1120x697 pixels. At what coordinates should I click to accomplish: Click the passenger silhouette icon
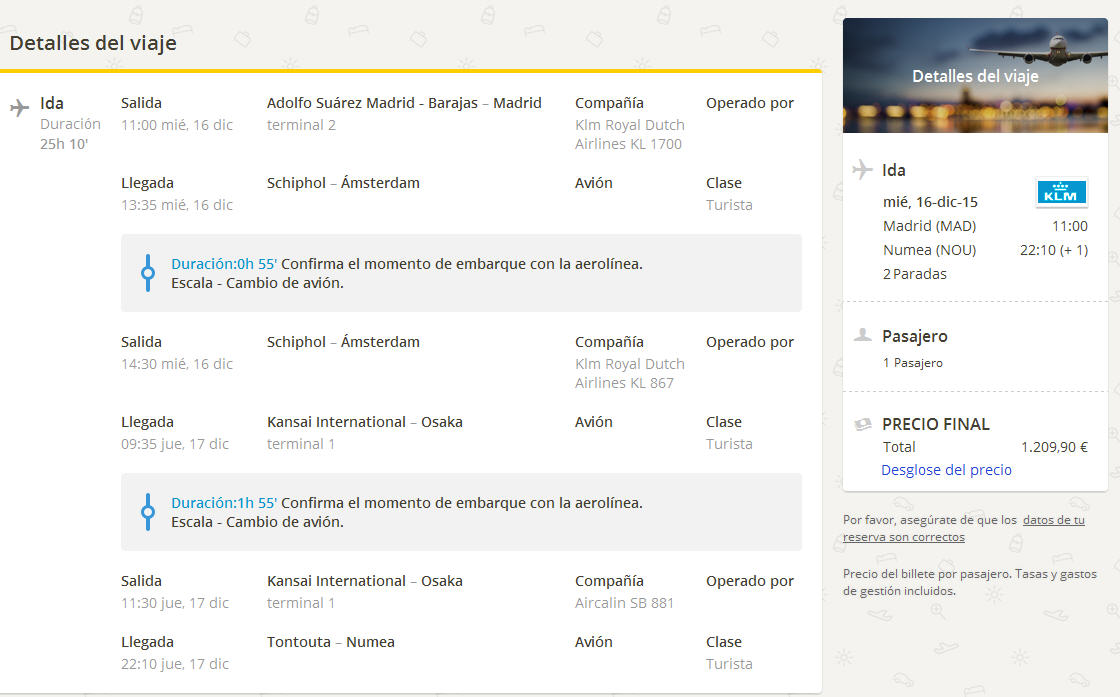(x=863, y=334)
